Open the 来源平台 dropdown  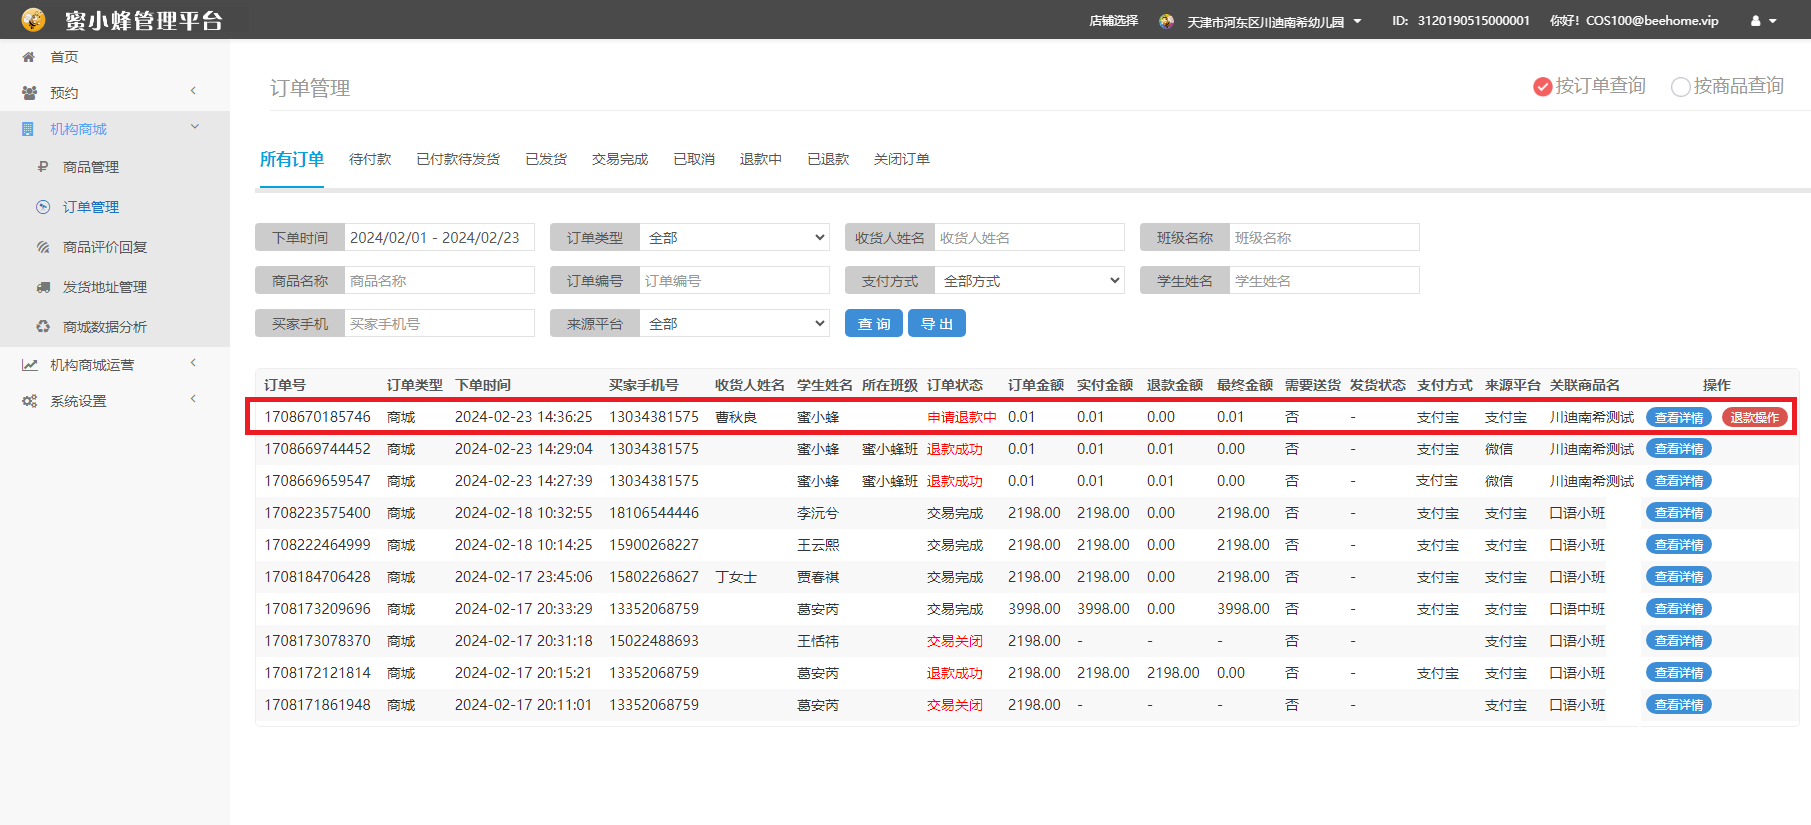click(734, 324)
